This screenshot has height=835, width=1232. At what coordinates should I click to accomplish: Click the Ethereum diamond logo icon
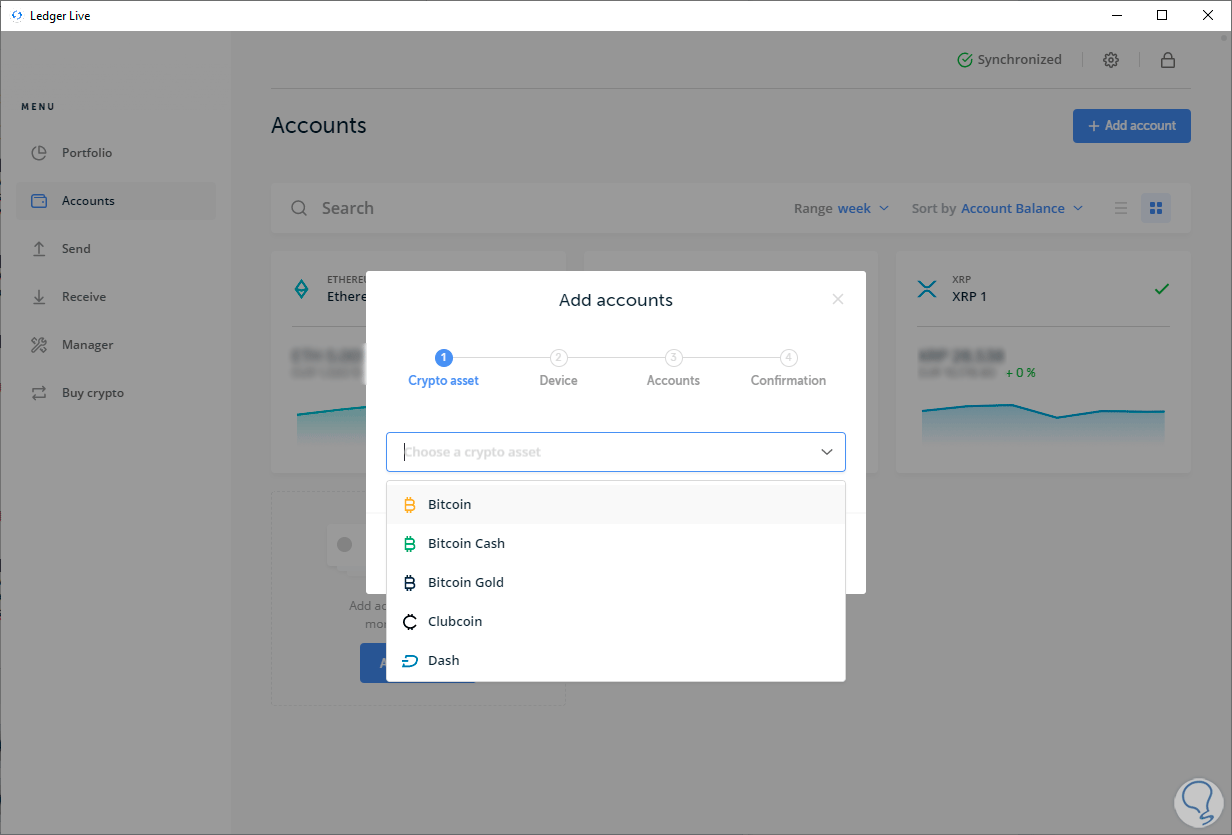(x=301, y=289)
